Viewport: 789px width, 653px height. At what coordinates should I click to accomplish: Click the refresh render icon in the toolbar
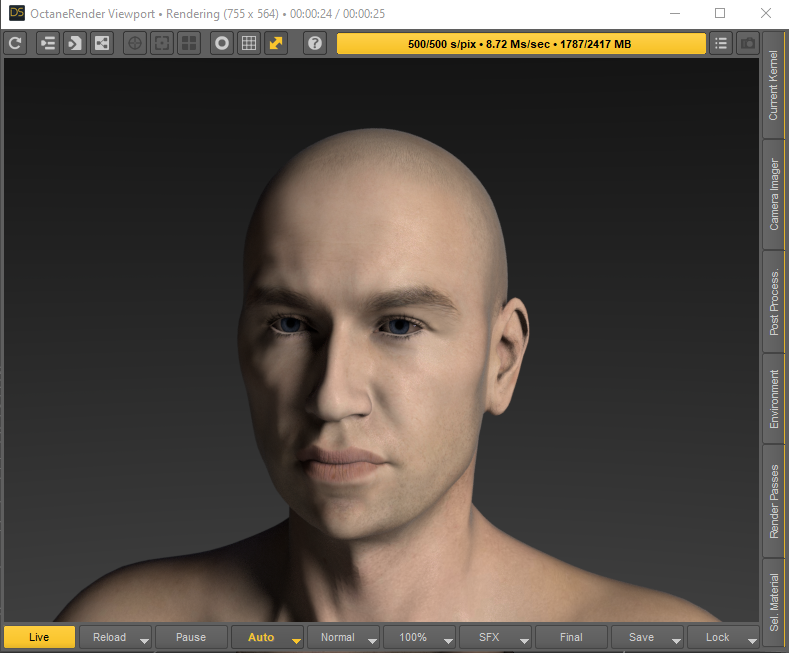(x=15, y=43)
